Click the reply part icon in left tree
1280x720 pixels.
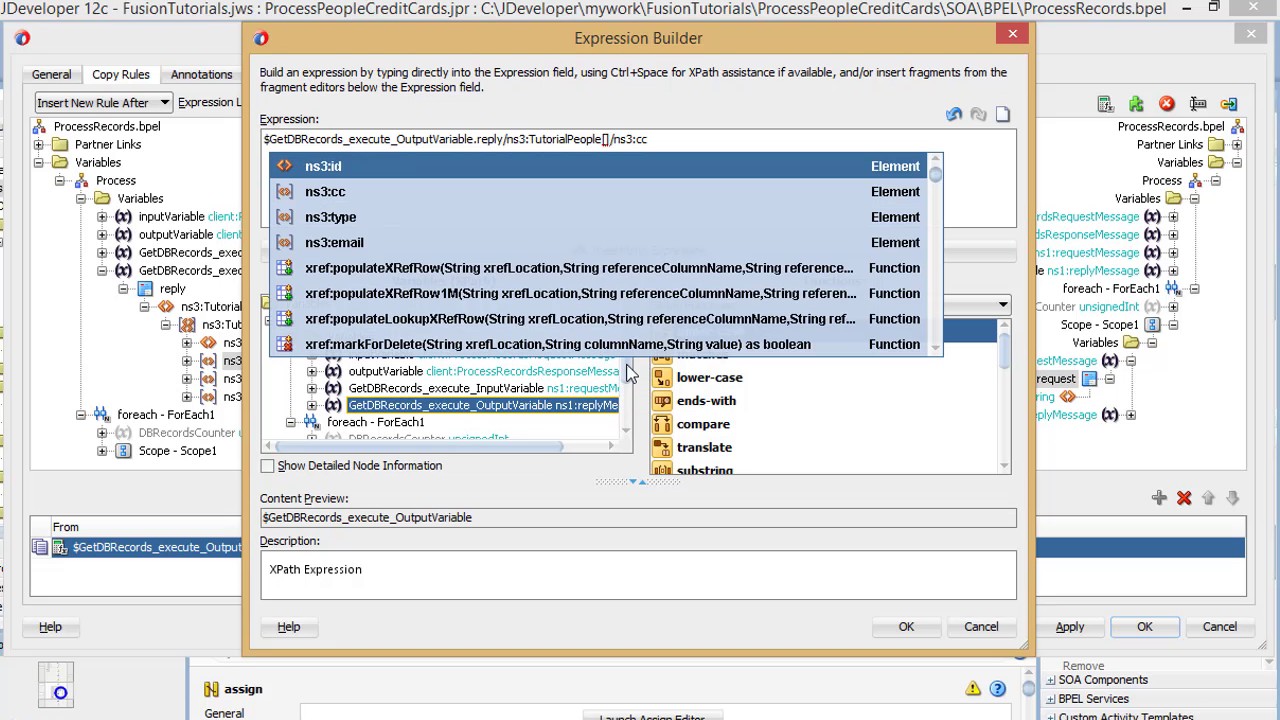coord(144,289)
